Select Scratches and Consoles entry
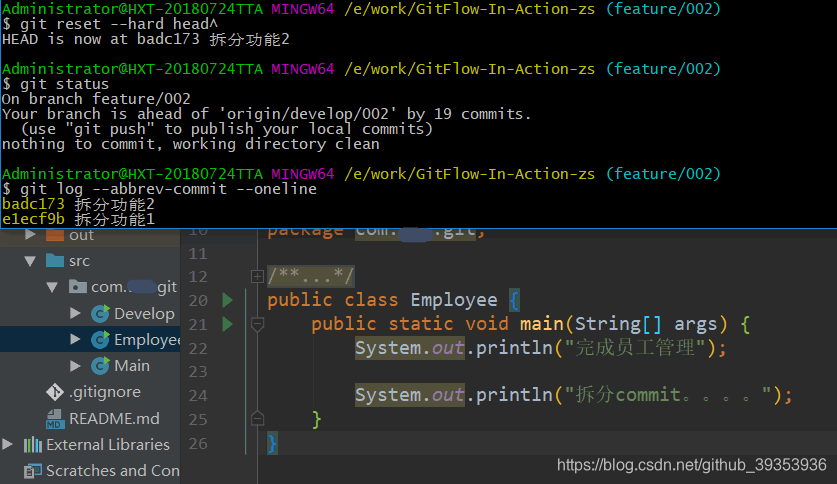 [113, 471]
